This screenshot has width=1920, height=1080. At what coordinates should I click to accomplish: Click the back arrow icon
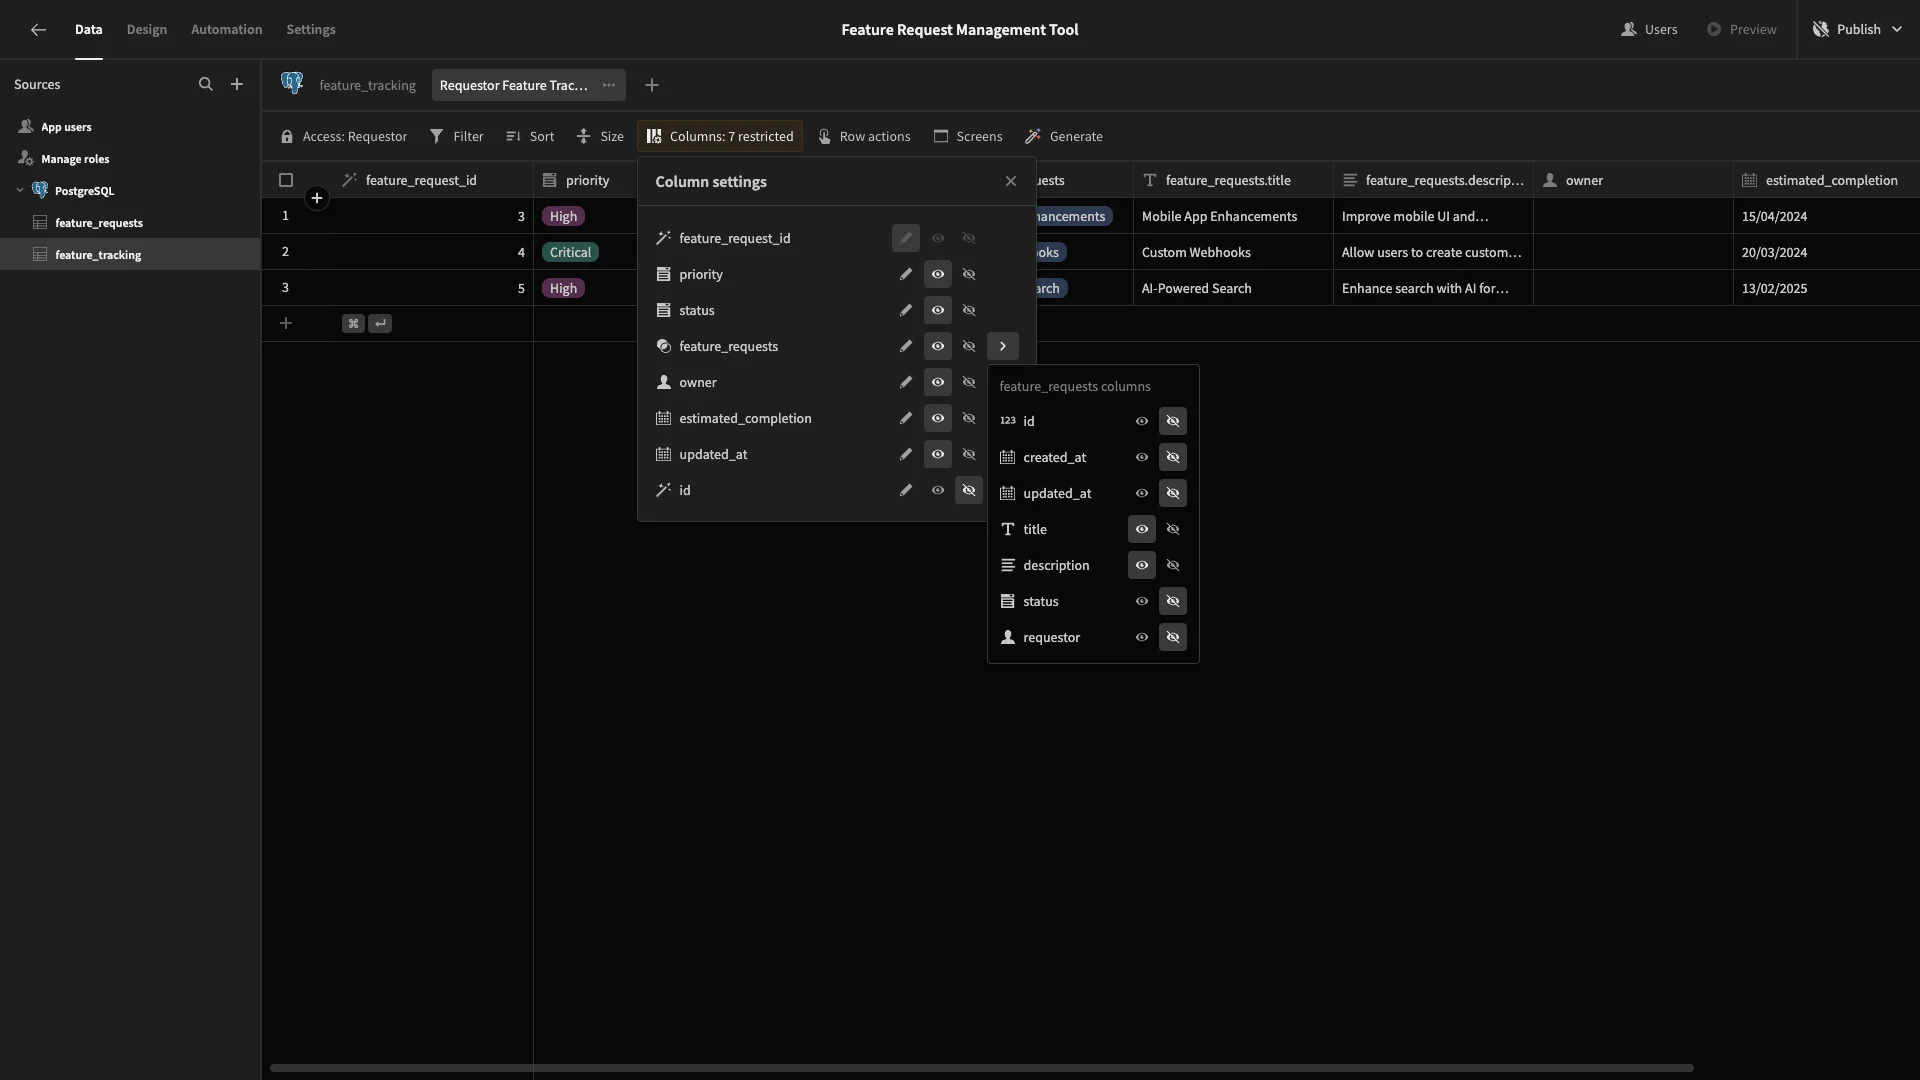tap(38, 30)
